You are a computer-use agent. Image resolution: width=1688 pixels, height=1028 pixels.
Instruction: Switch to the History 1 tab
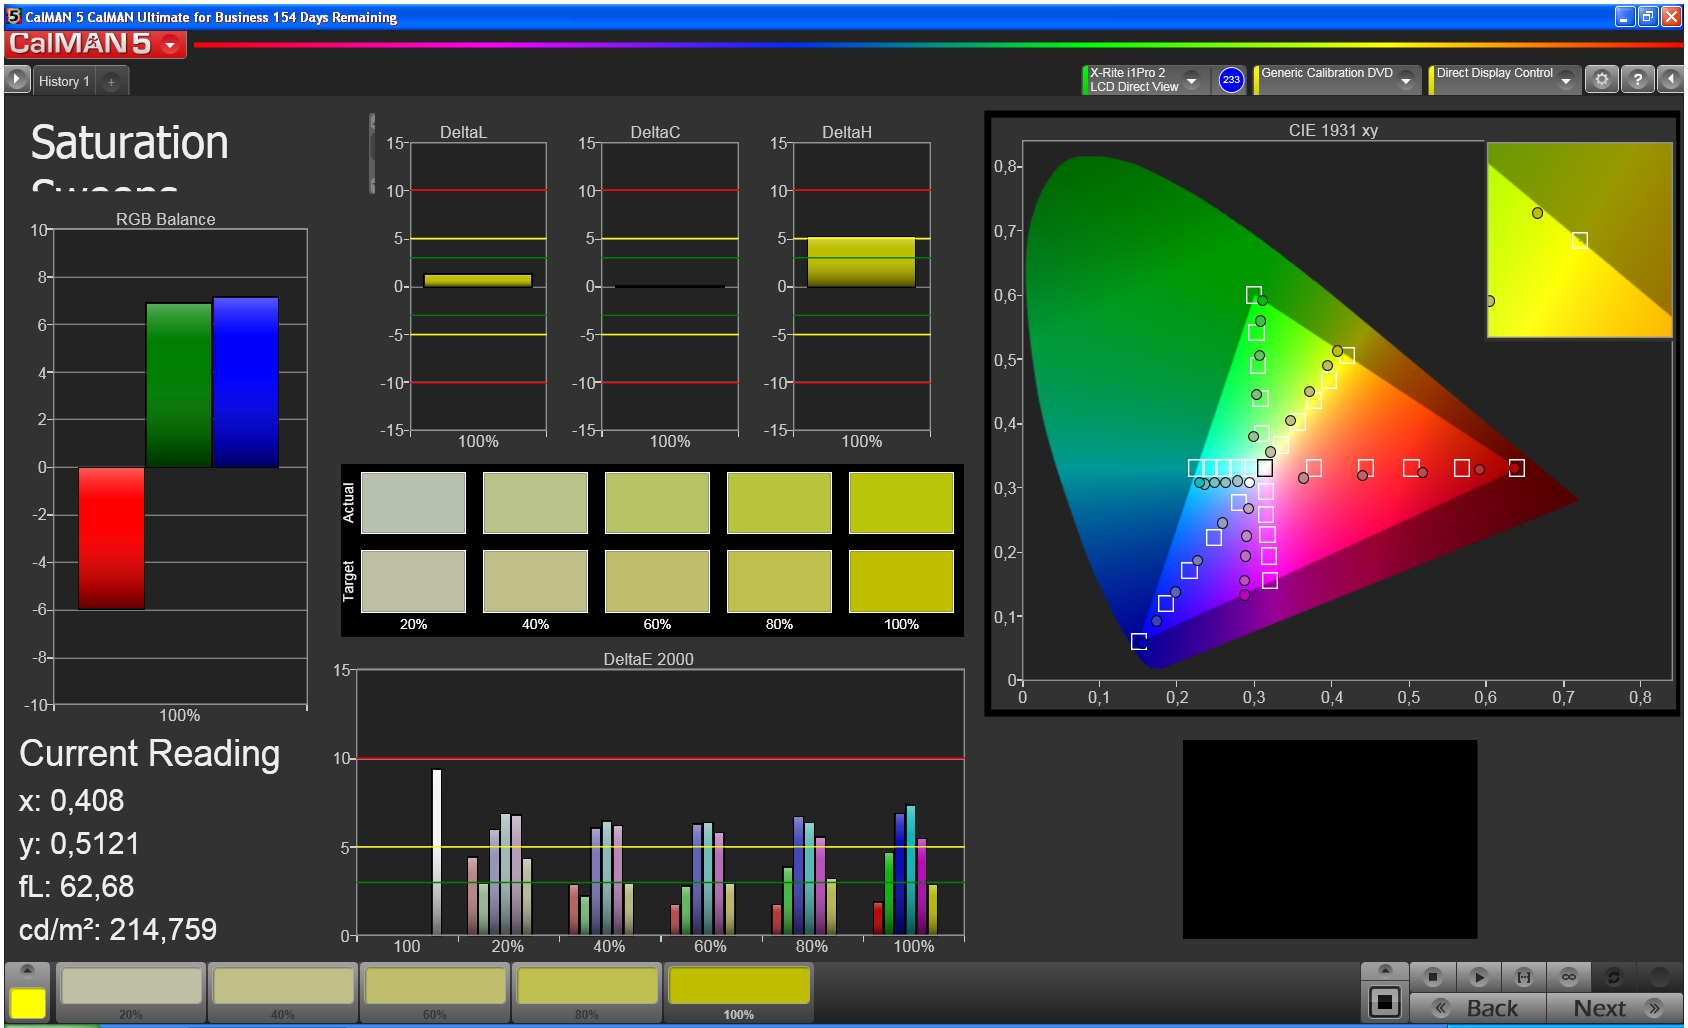(64, 81)
